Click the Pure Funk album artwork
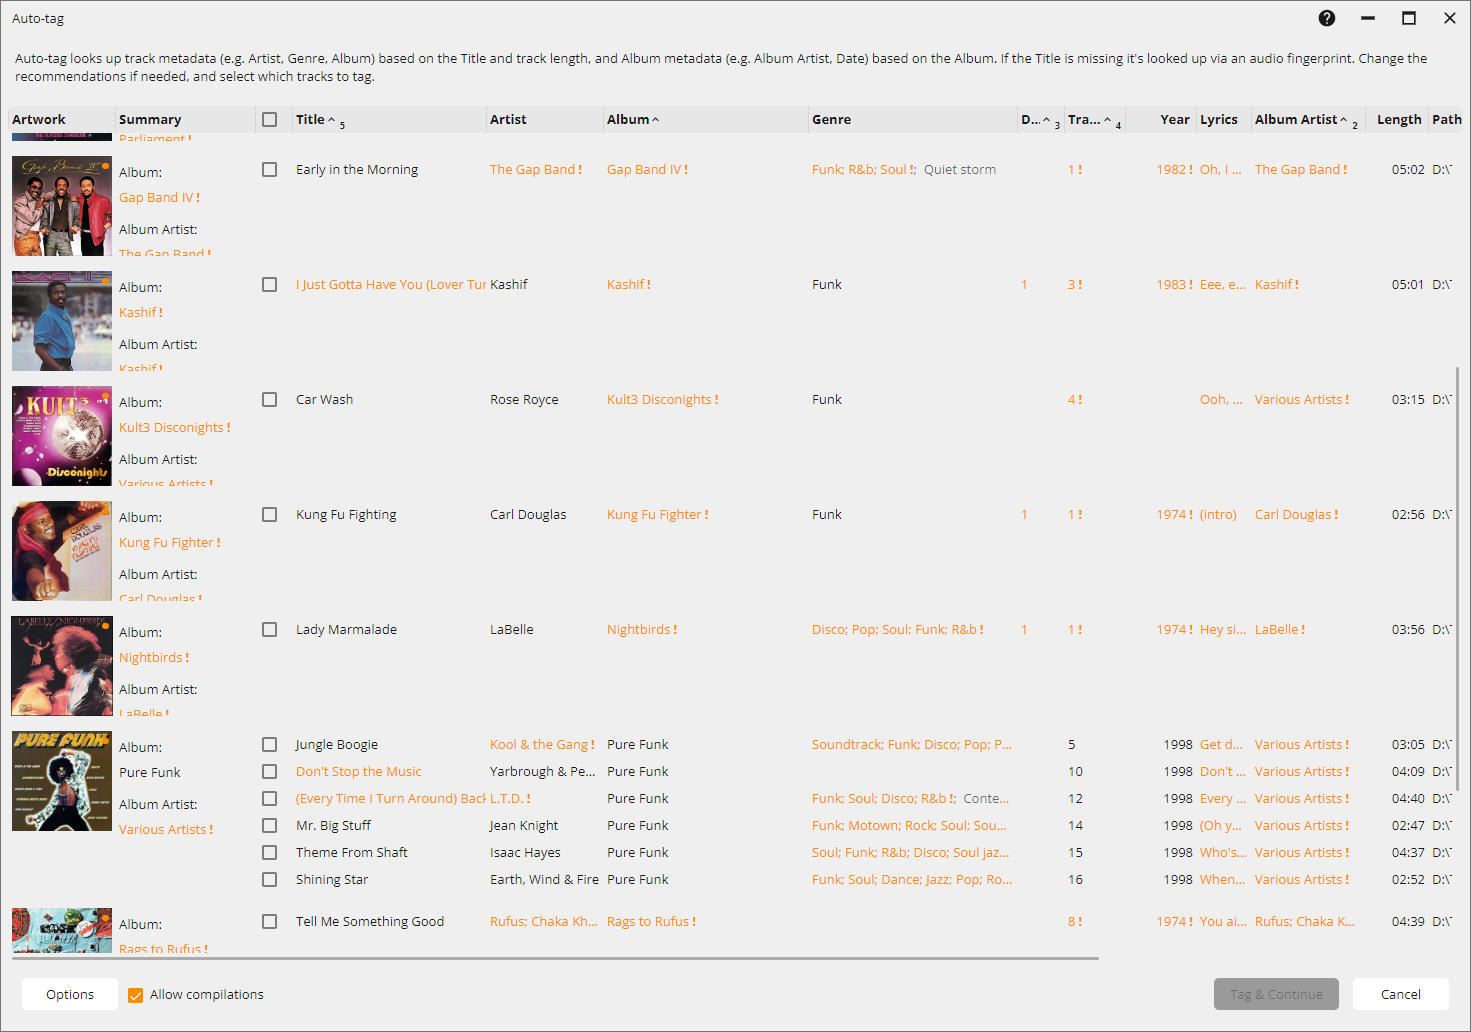 coord(62,781)
